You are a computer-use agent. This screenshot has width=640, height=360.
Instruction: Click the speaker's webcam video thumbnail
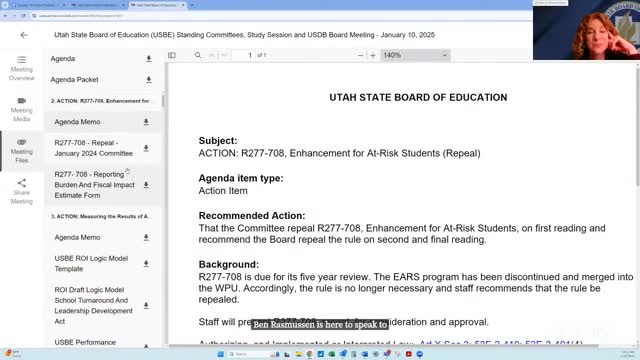pos(586,30)
